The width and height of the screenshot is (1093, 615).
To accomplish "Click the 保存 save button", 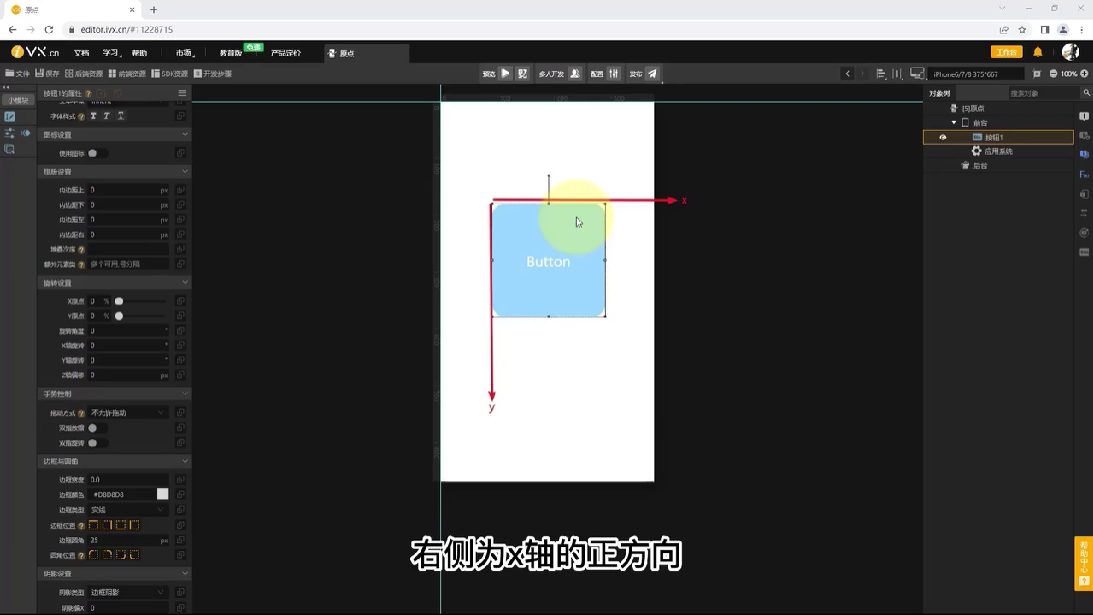I will pos(47,73).
